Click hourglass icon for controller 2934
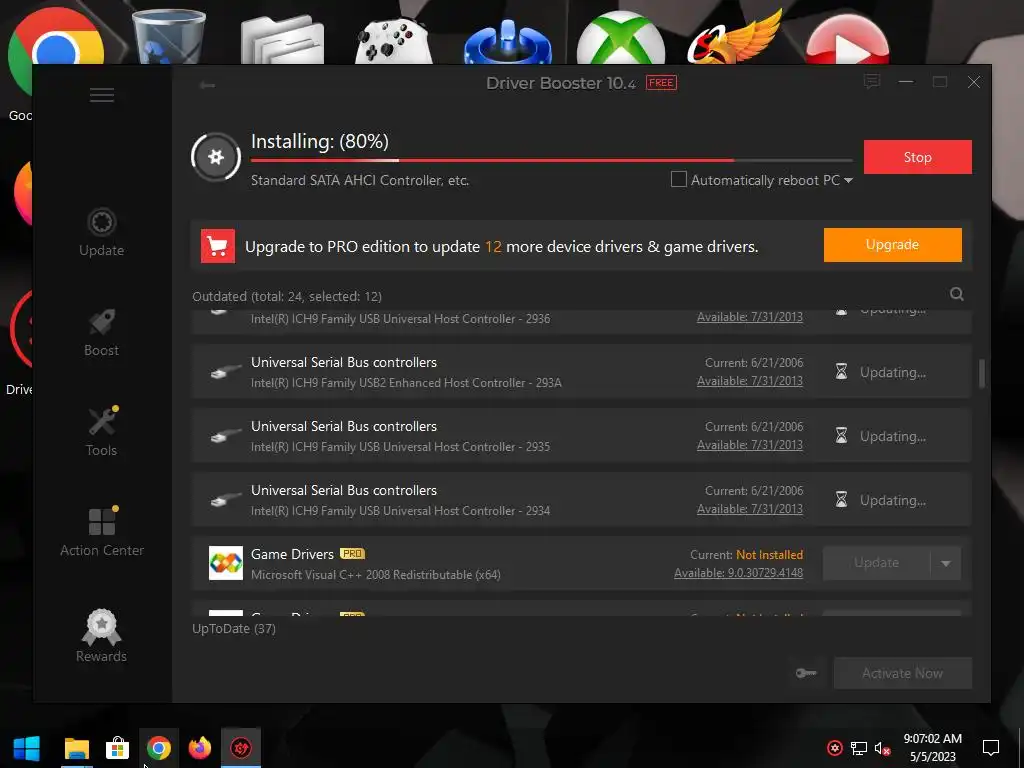1024x768 pixels. coord(841,500)
